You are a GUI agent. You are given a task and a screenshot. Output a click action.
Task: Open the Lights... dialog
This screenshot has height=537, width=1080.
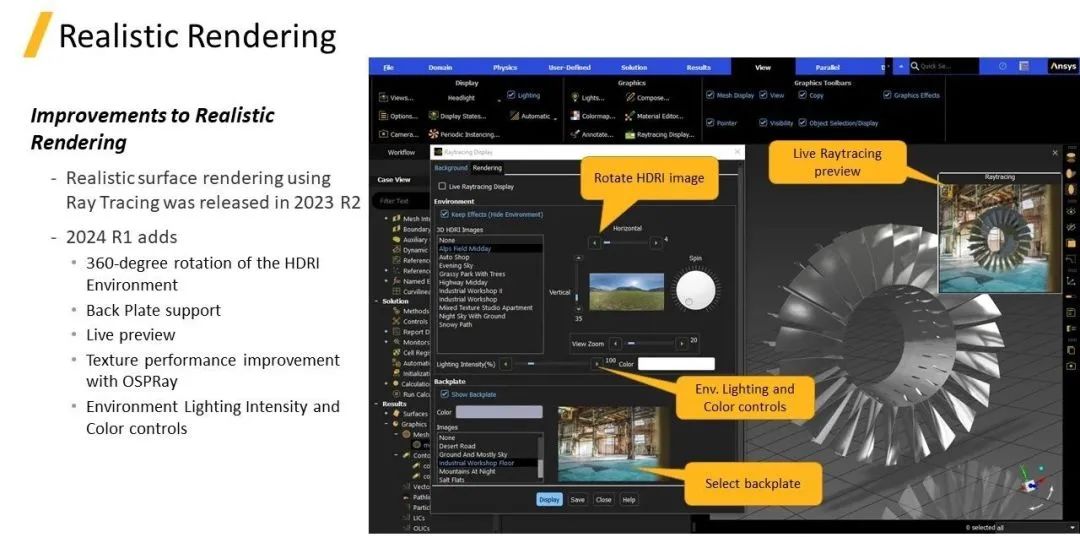[x=588, y=98]
